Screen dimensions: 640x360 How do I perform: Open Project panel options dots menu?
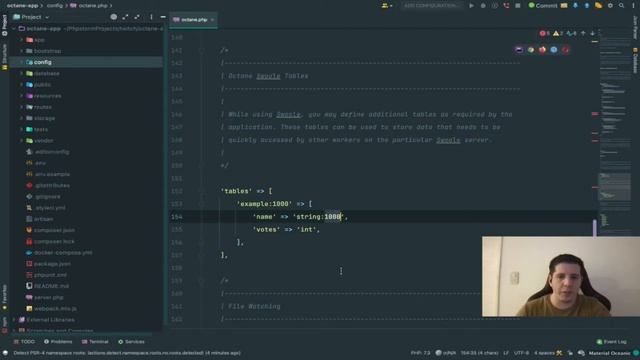point(151,17)
